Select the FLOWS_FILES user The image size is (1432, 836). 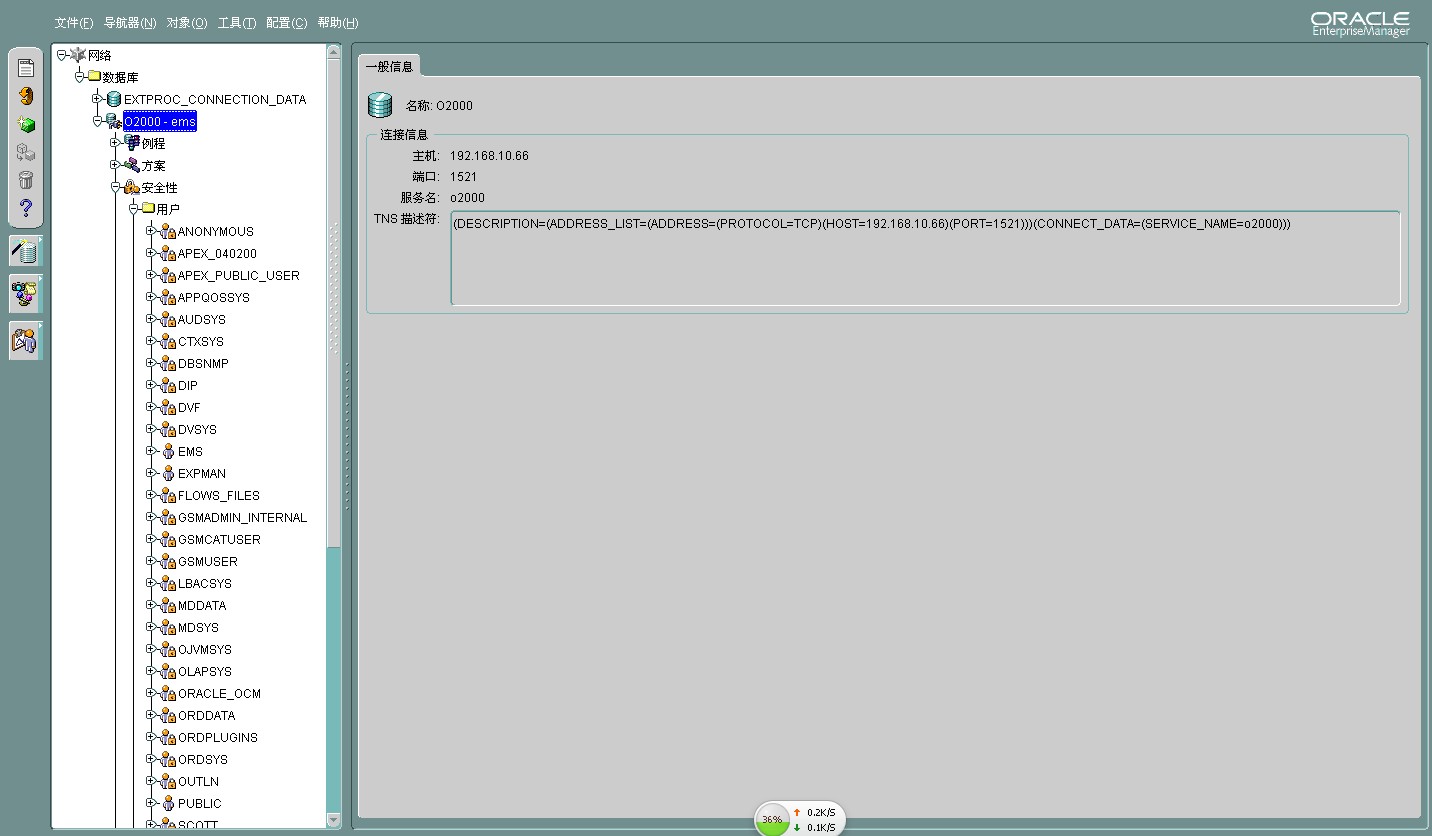tap(219, 495)
